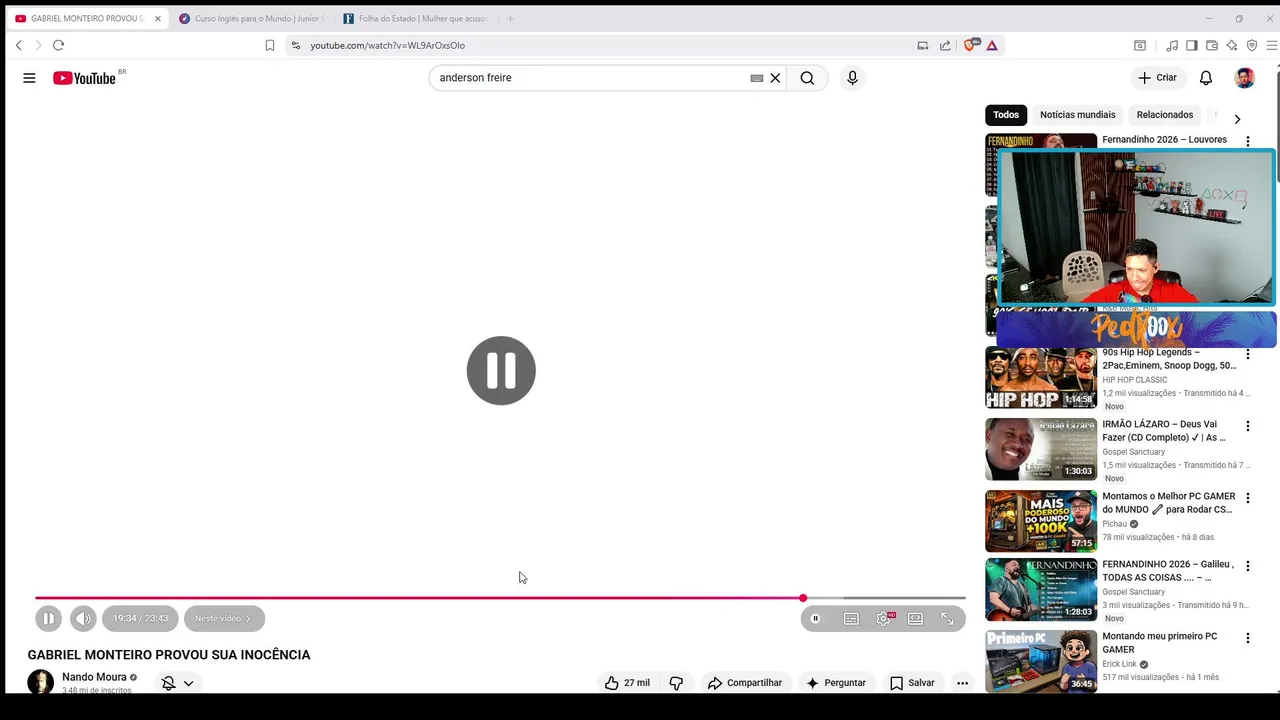Open the Brave VPN shield icon
Image resolution: width=1280 pixels, height=720 pixels.
coord(1252,45)
